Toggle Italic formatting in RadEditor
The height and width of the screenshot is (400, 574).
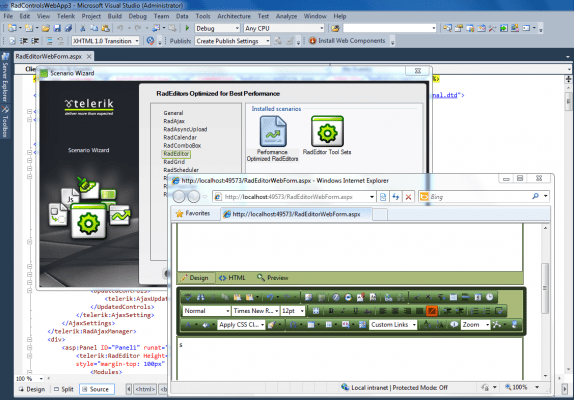(x=343, y=311)
